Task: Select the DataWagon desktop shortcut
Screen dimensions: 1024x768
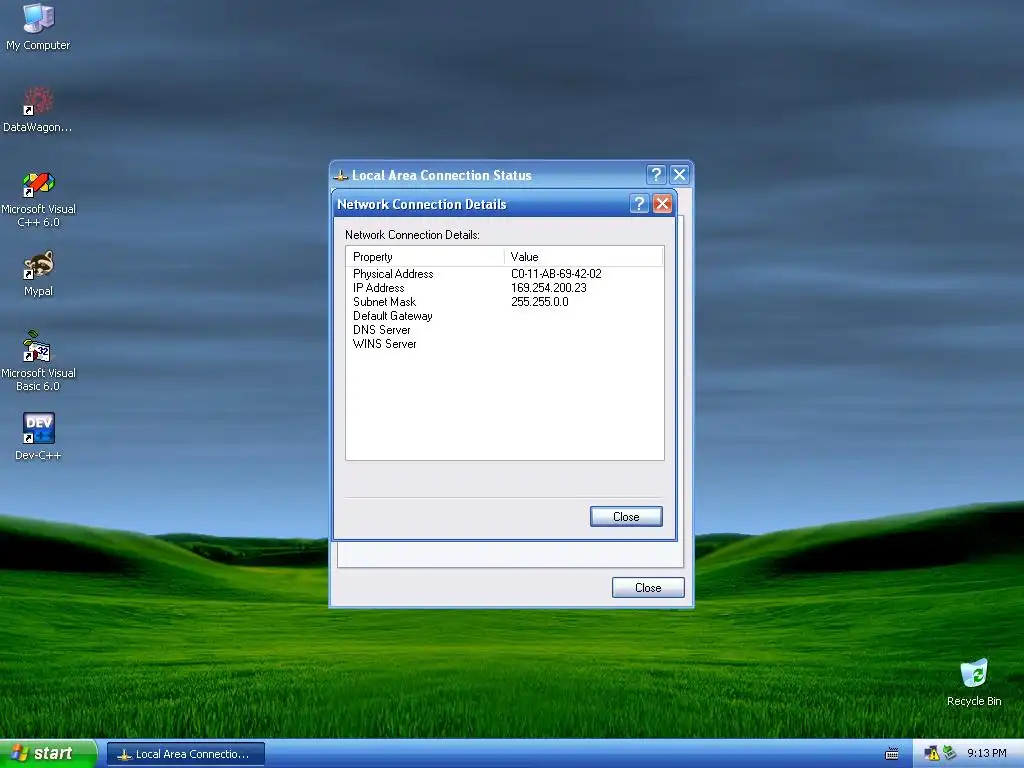Action: (38, 109)
